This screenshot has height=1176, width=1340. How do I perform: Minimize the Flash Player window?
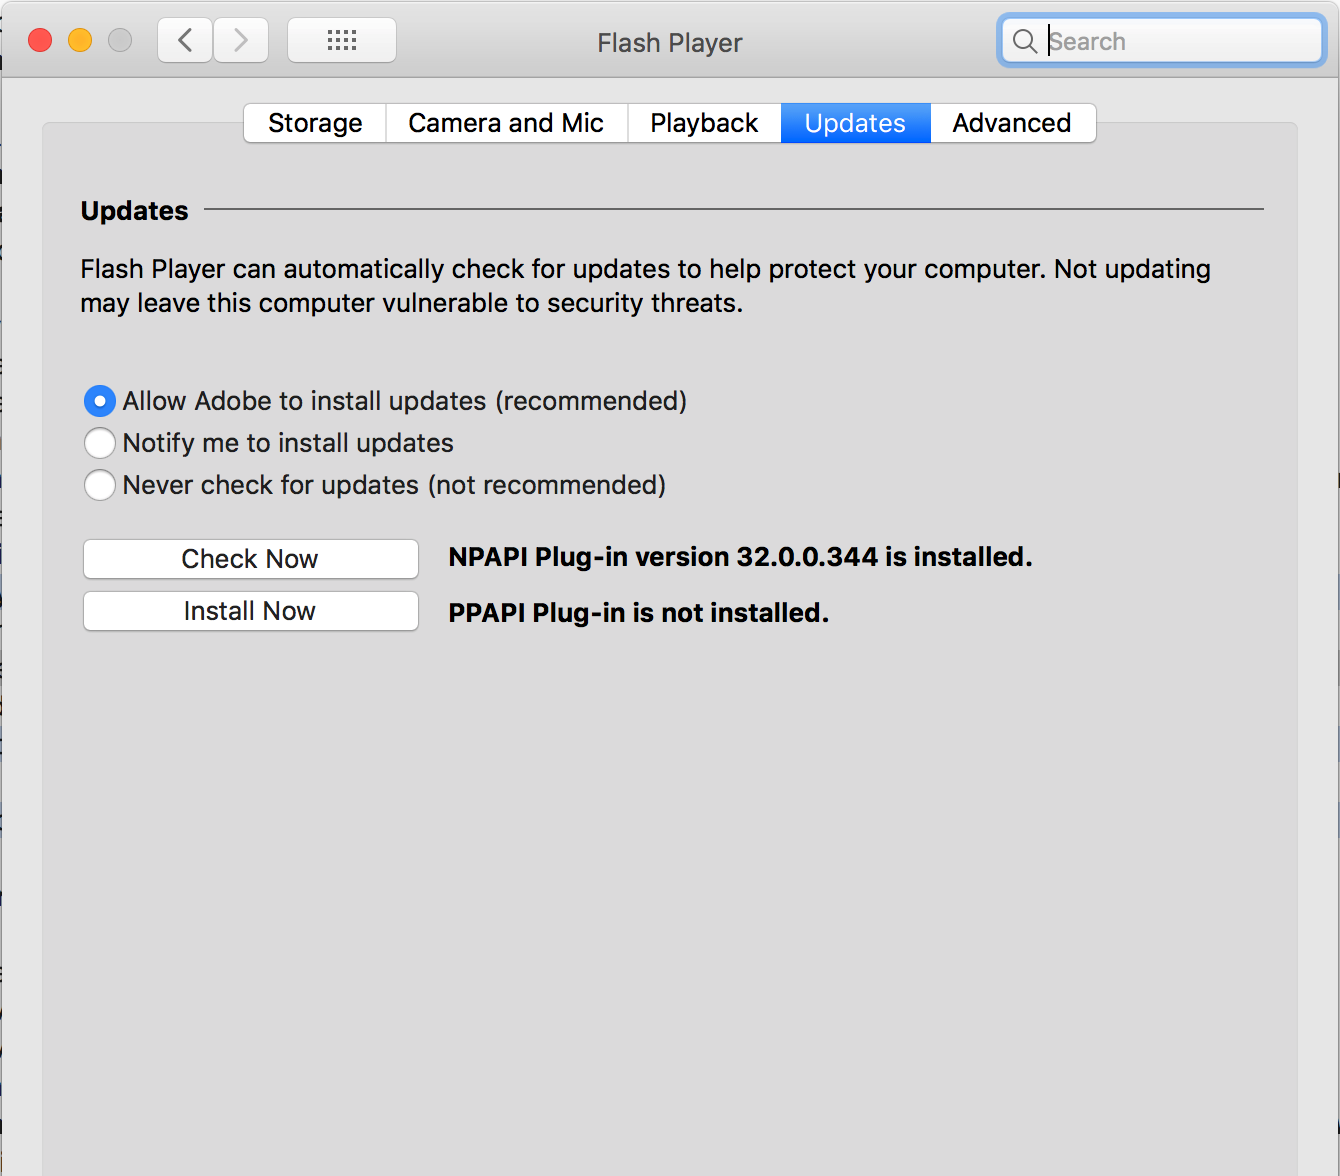[x=80, y=40]
